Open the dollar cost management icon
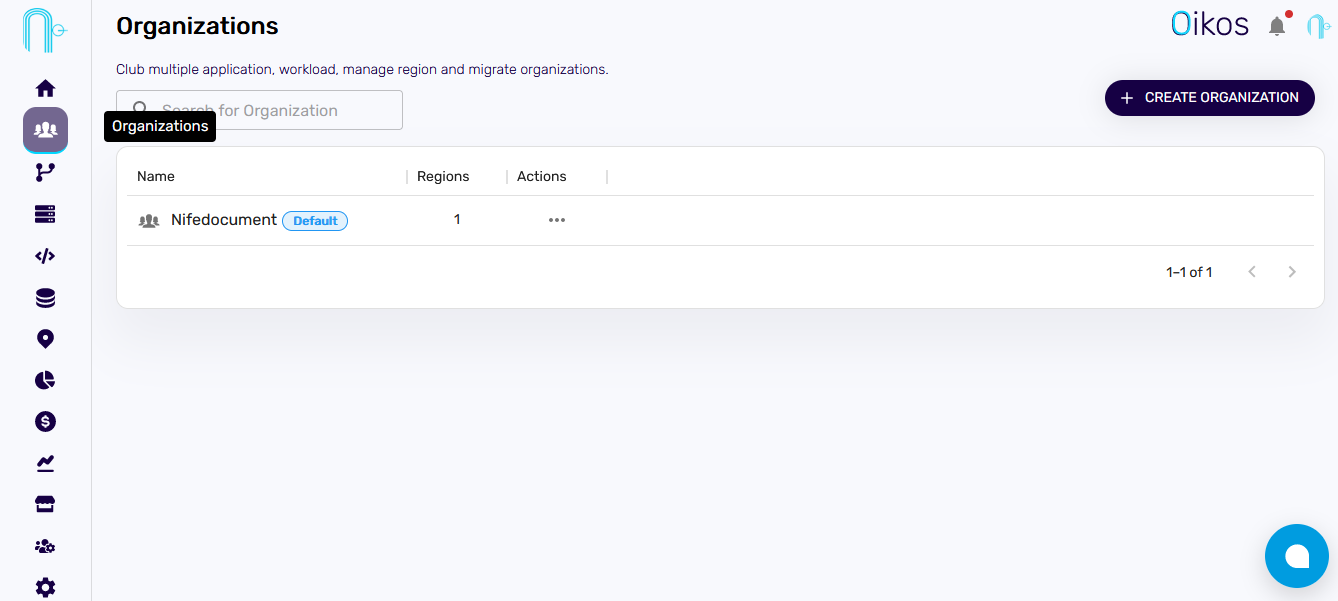1338x601 pixels. tap(45, 421)
